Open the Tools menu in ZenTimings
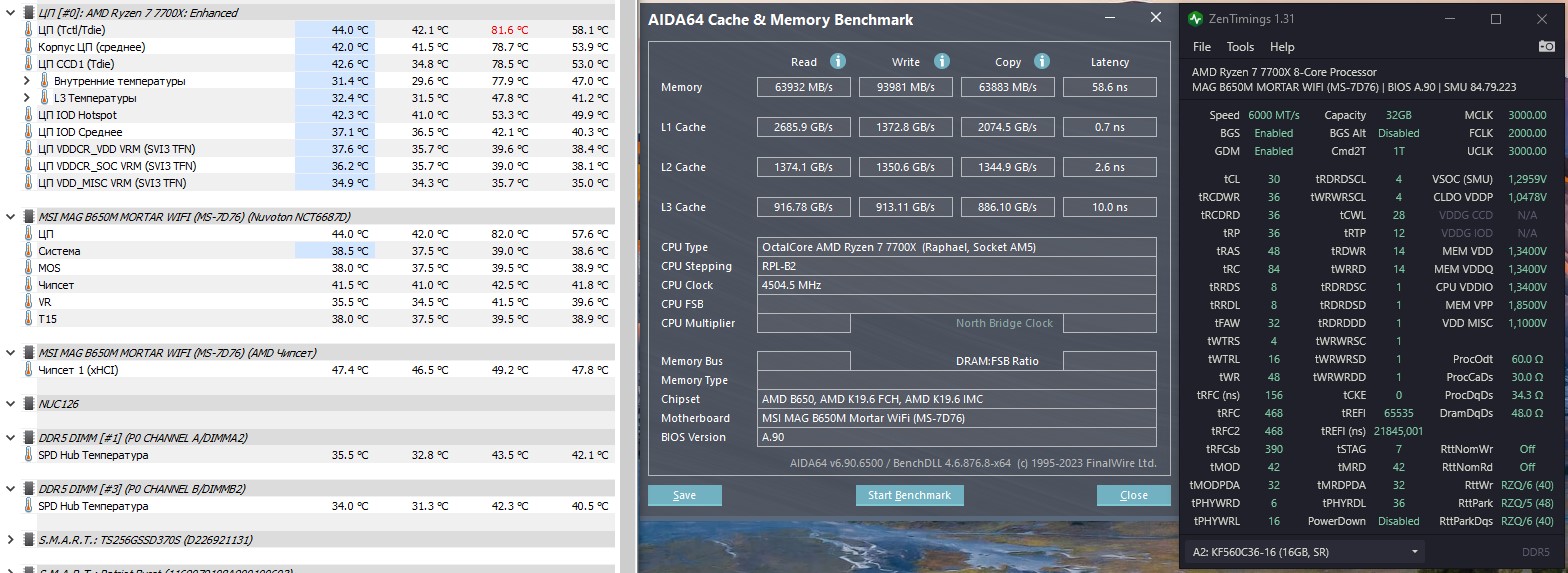This screenshot has height=573, width=1568. tap(1240, 47)
